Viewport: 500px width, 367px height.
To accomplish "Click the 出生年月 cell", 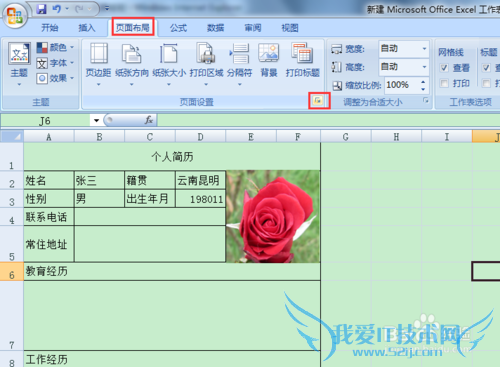I will tap(150, 199).
